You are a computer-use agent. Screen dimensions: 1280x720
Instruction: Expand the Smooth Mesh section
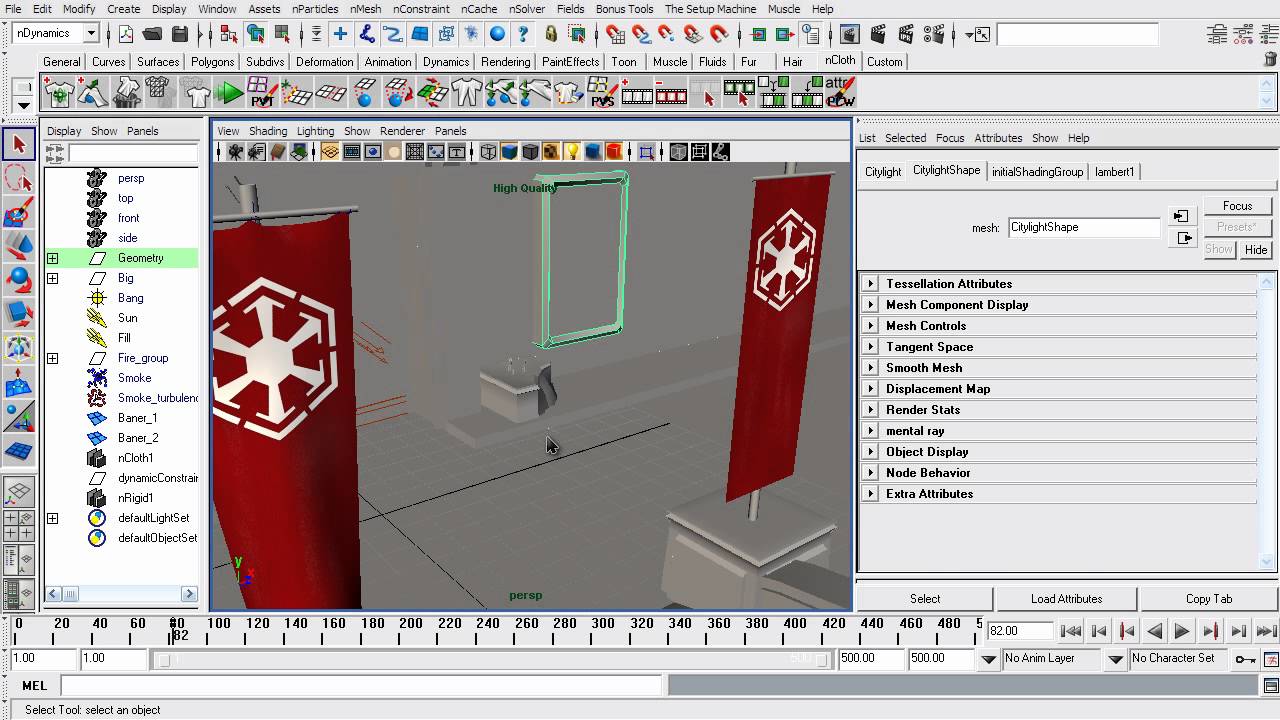click(871, 368)
